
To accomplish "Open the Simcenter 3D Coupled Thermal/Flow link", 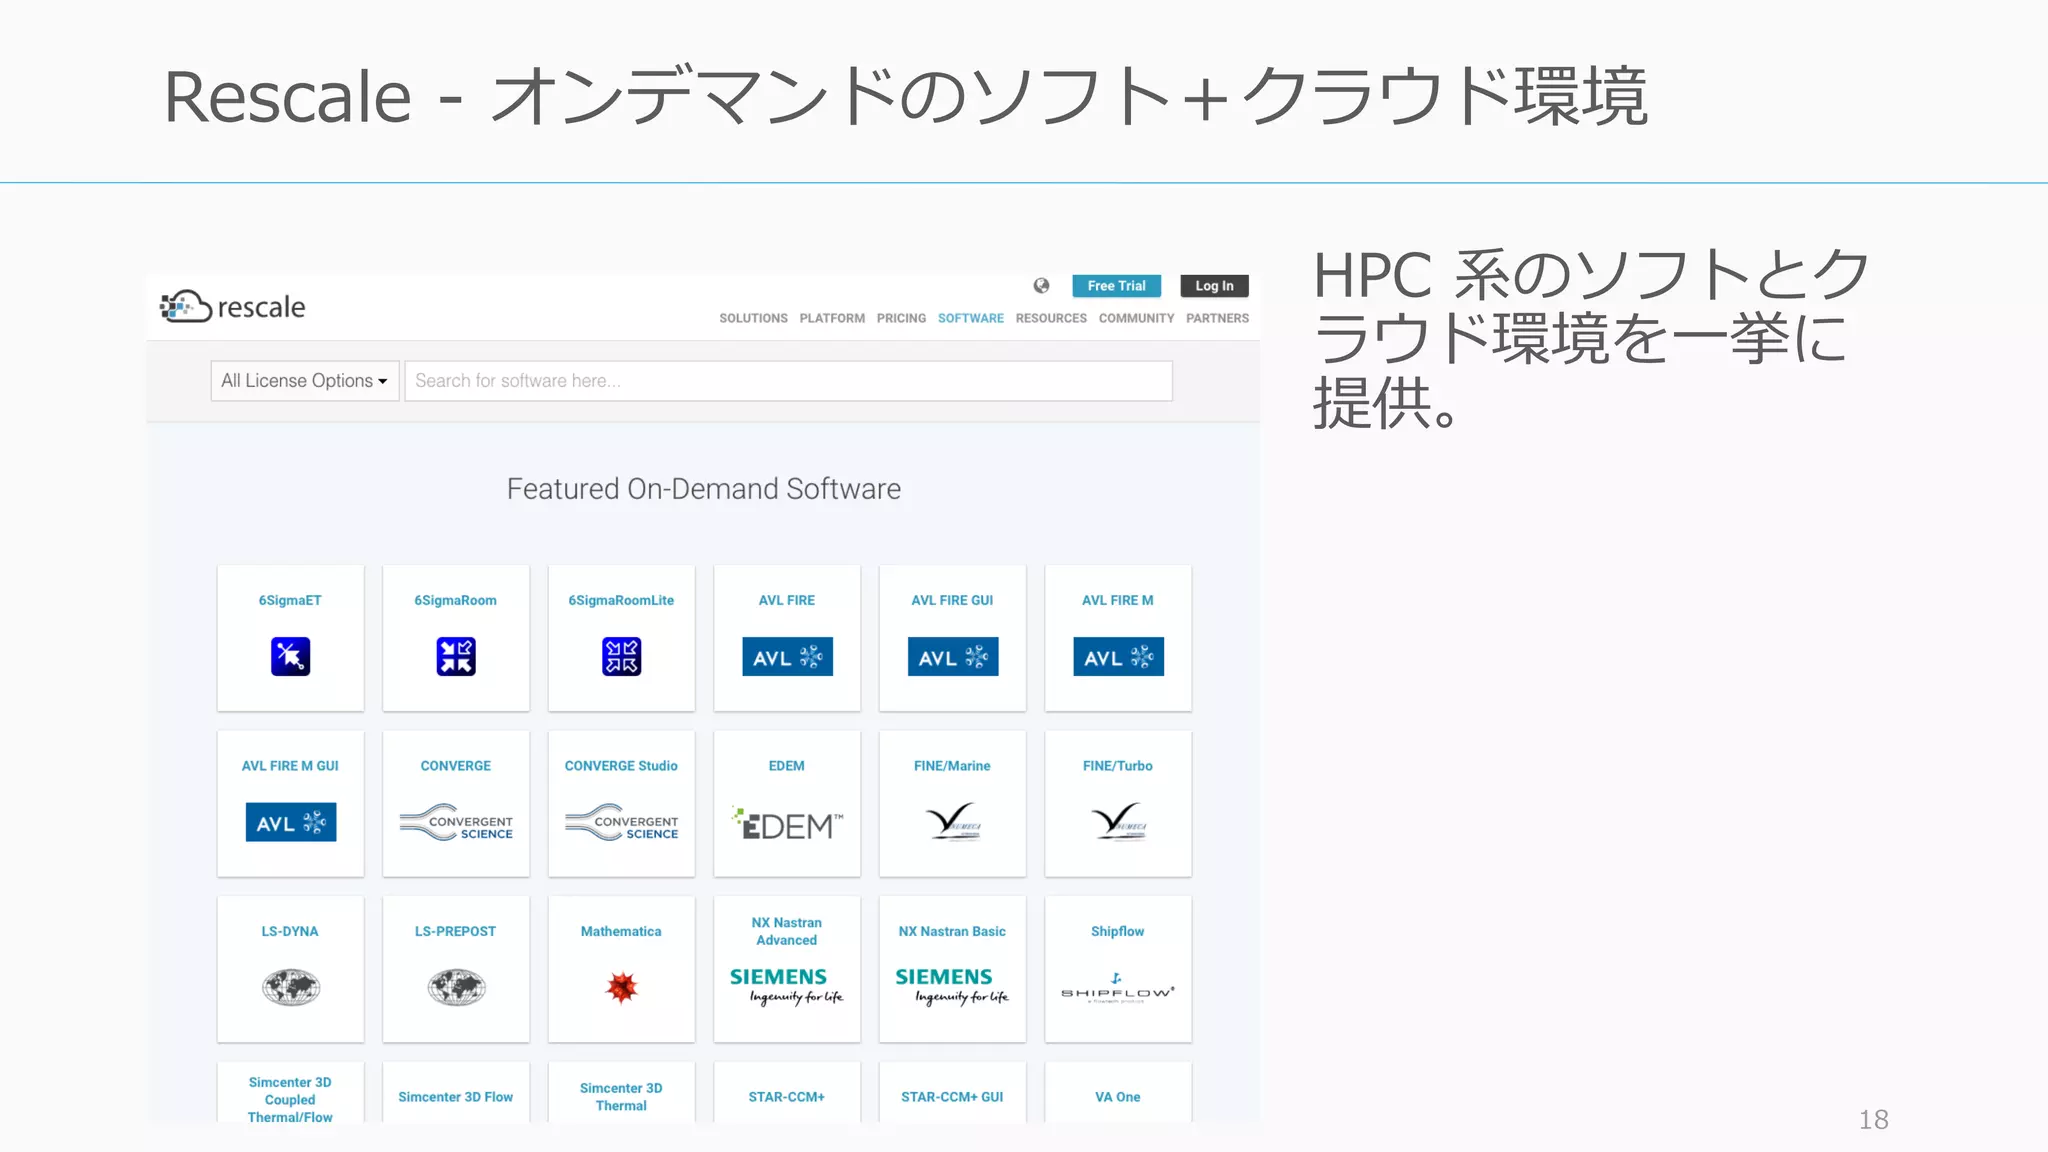I will tap(290, 1099).
